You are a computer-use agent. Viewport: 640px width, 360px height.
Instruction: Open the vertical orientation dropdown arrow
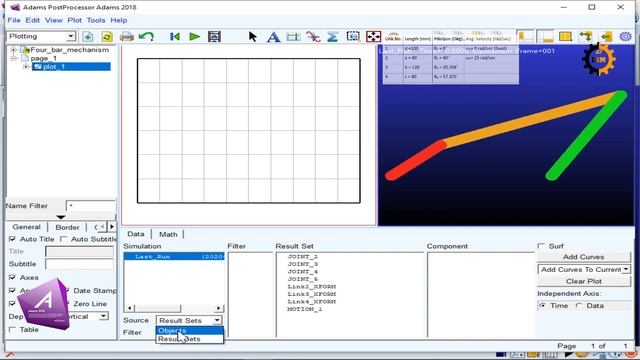[104, 316]
